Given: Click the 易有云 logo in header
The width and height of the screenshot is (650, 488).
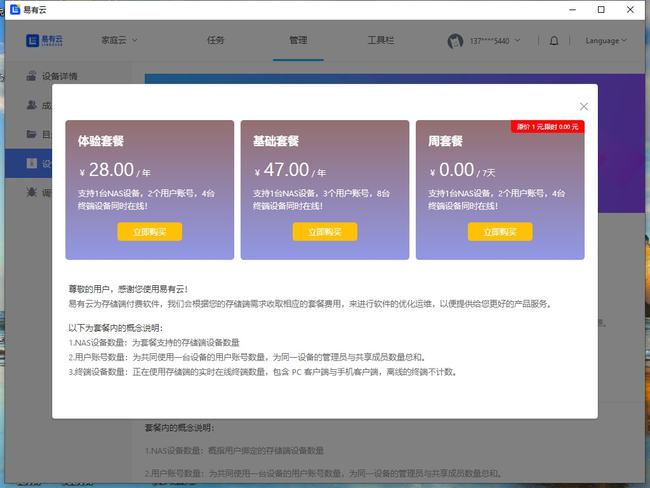Looking at the screenshot, I should click(45, 41).
